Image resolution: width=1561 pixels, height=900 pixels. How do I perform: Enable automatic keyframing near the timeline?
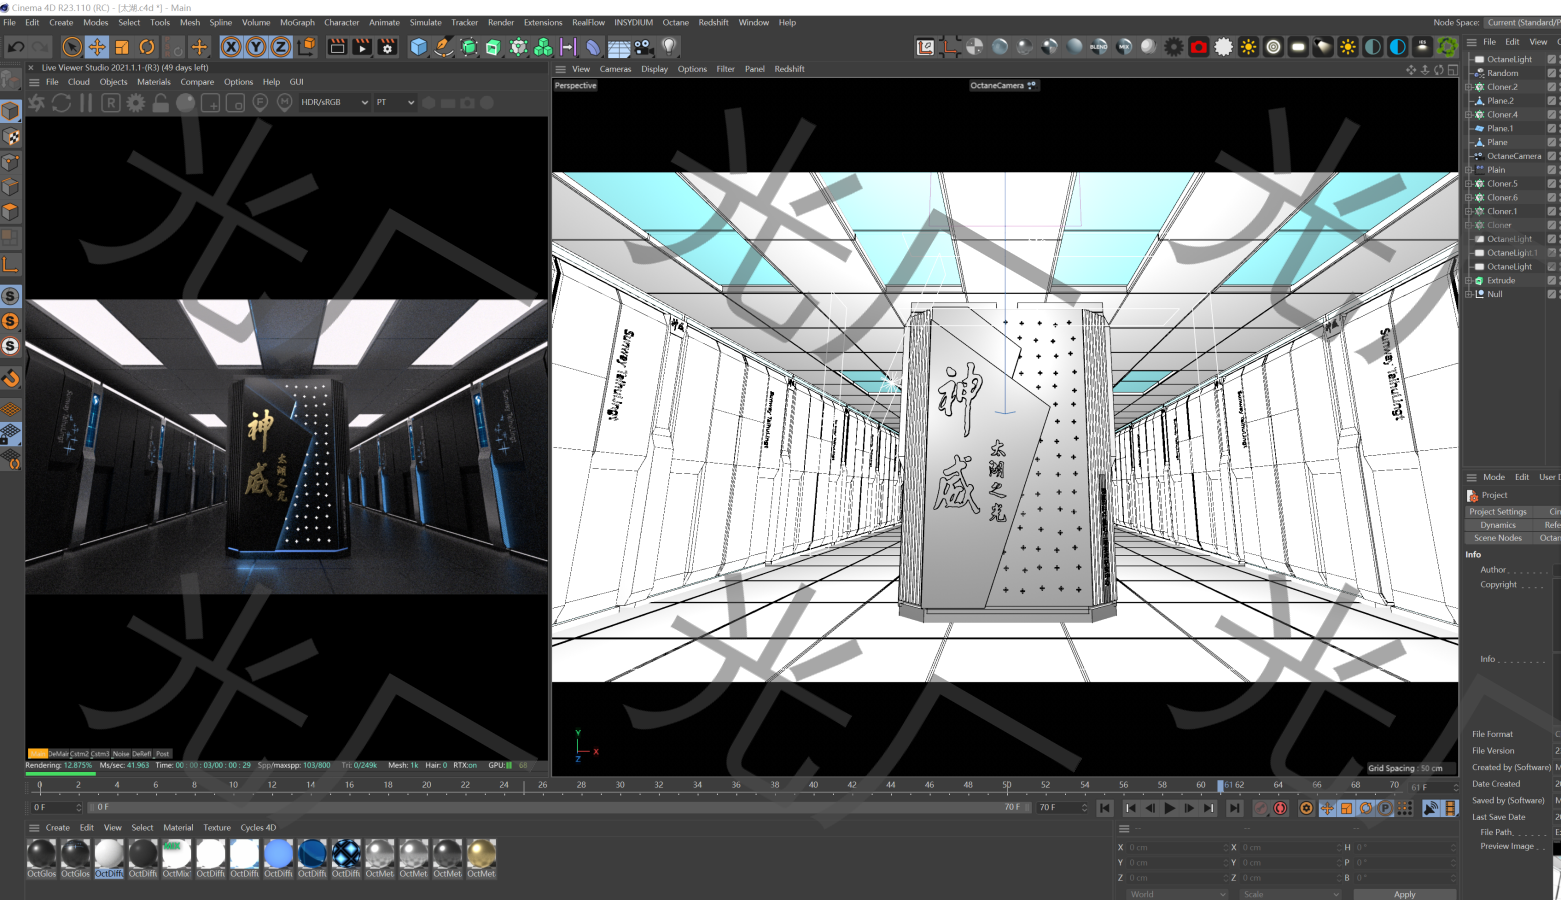coord(1280,807)
